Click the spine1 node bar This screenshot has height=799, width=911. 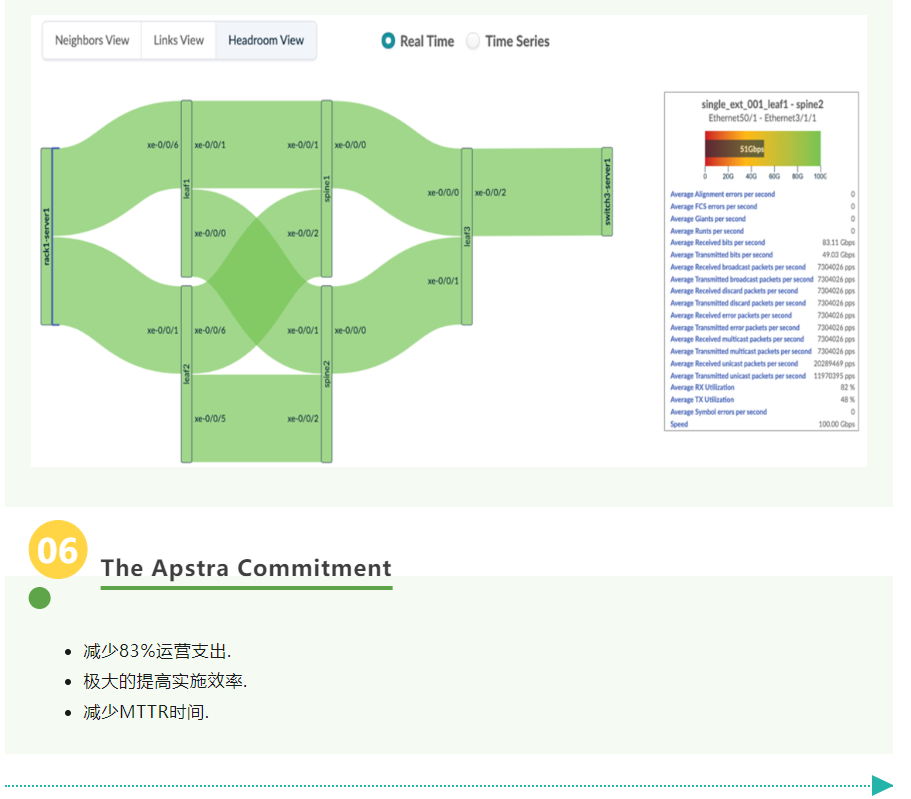pyautogui.click(x=327, y=189)
